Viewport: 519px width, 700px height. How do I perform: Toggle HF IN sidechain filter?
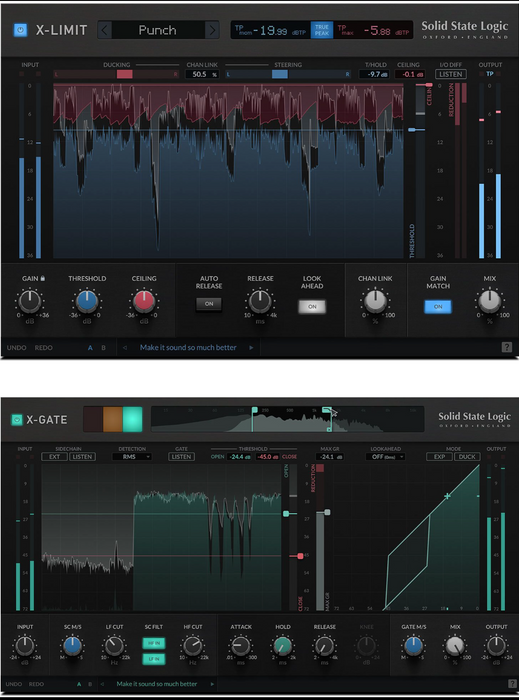154,643
